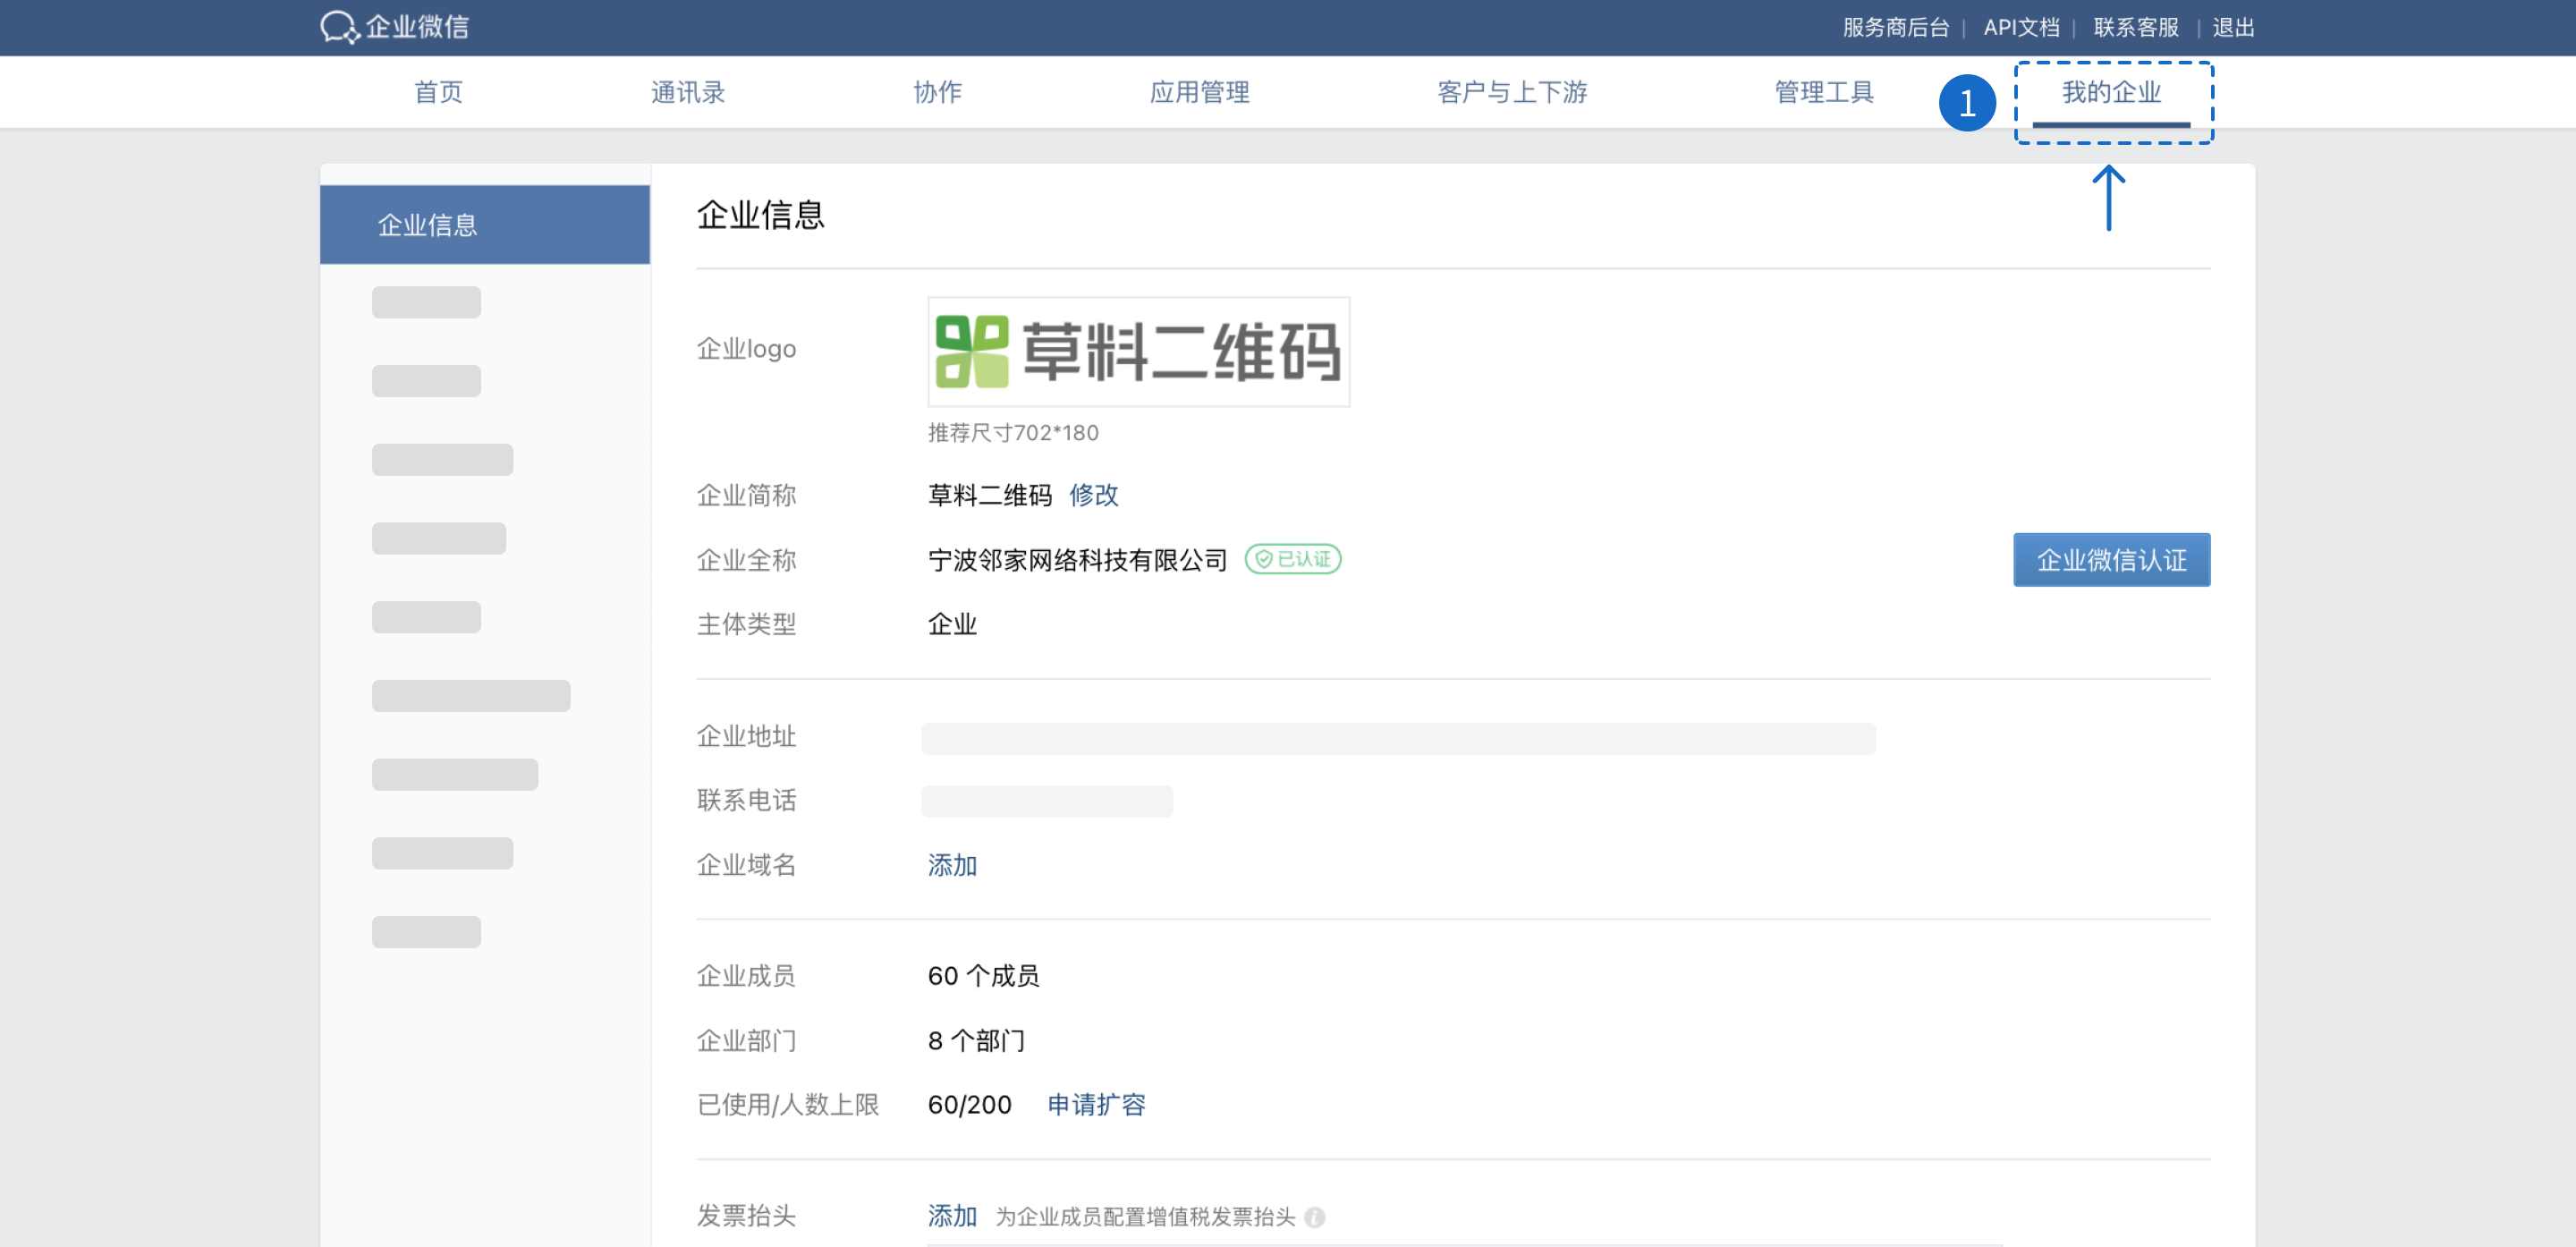This screenshot has width=2576, height=1247.
Task: Click 退出 to log out
Action: (x=2233, y=27)
